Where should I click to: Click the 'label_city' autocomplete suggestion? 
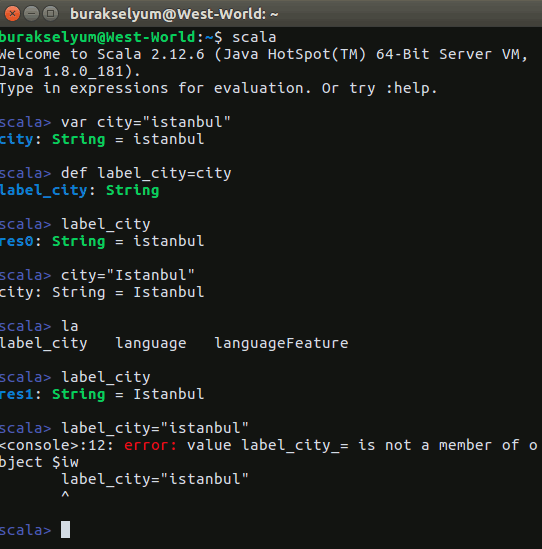click(x=44, y=343)
